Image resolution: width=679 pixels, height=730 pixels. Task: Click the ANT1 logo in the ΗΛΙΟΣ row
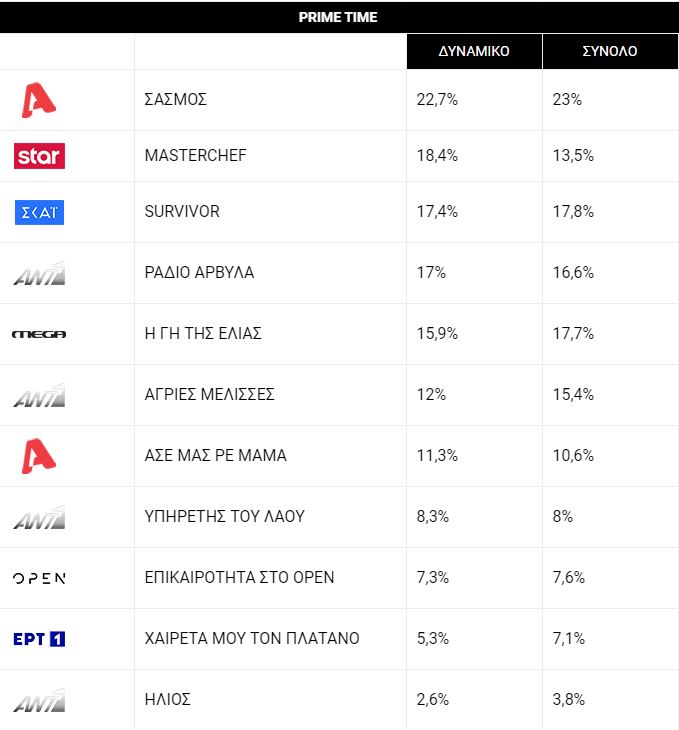pyautogui.click(x=39, y=700)
